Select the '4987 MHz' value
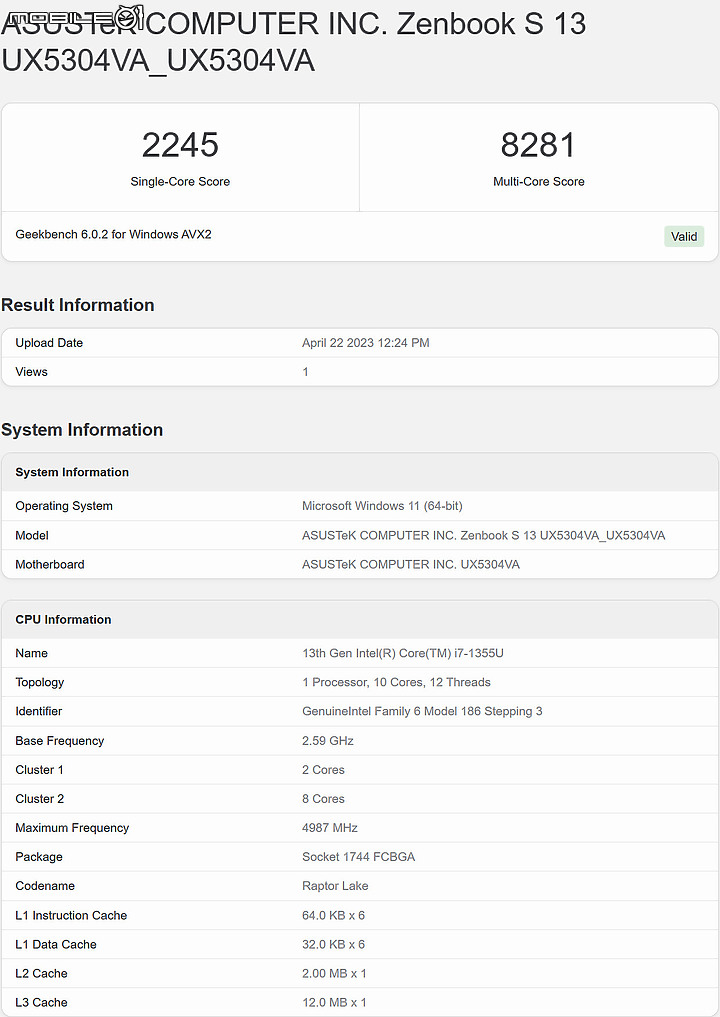This screenshot has height=1017, width=720. click(330, 828)
